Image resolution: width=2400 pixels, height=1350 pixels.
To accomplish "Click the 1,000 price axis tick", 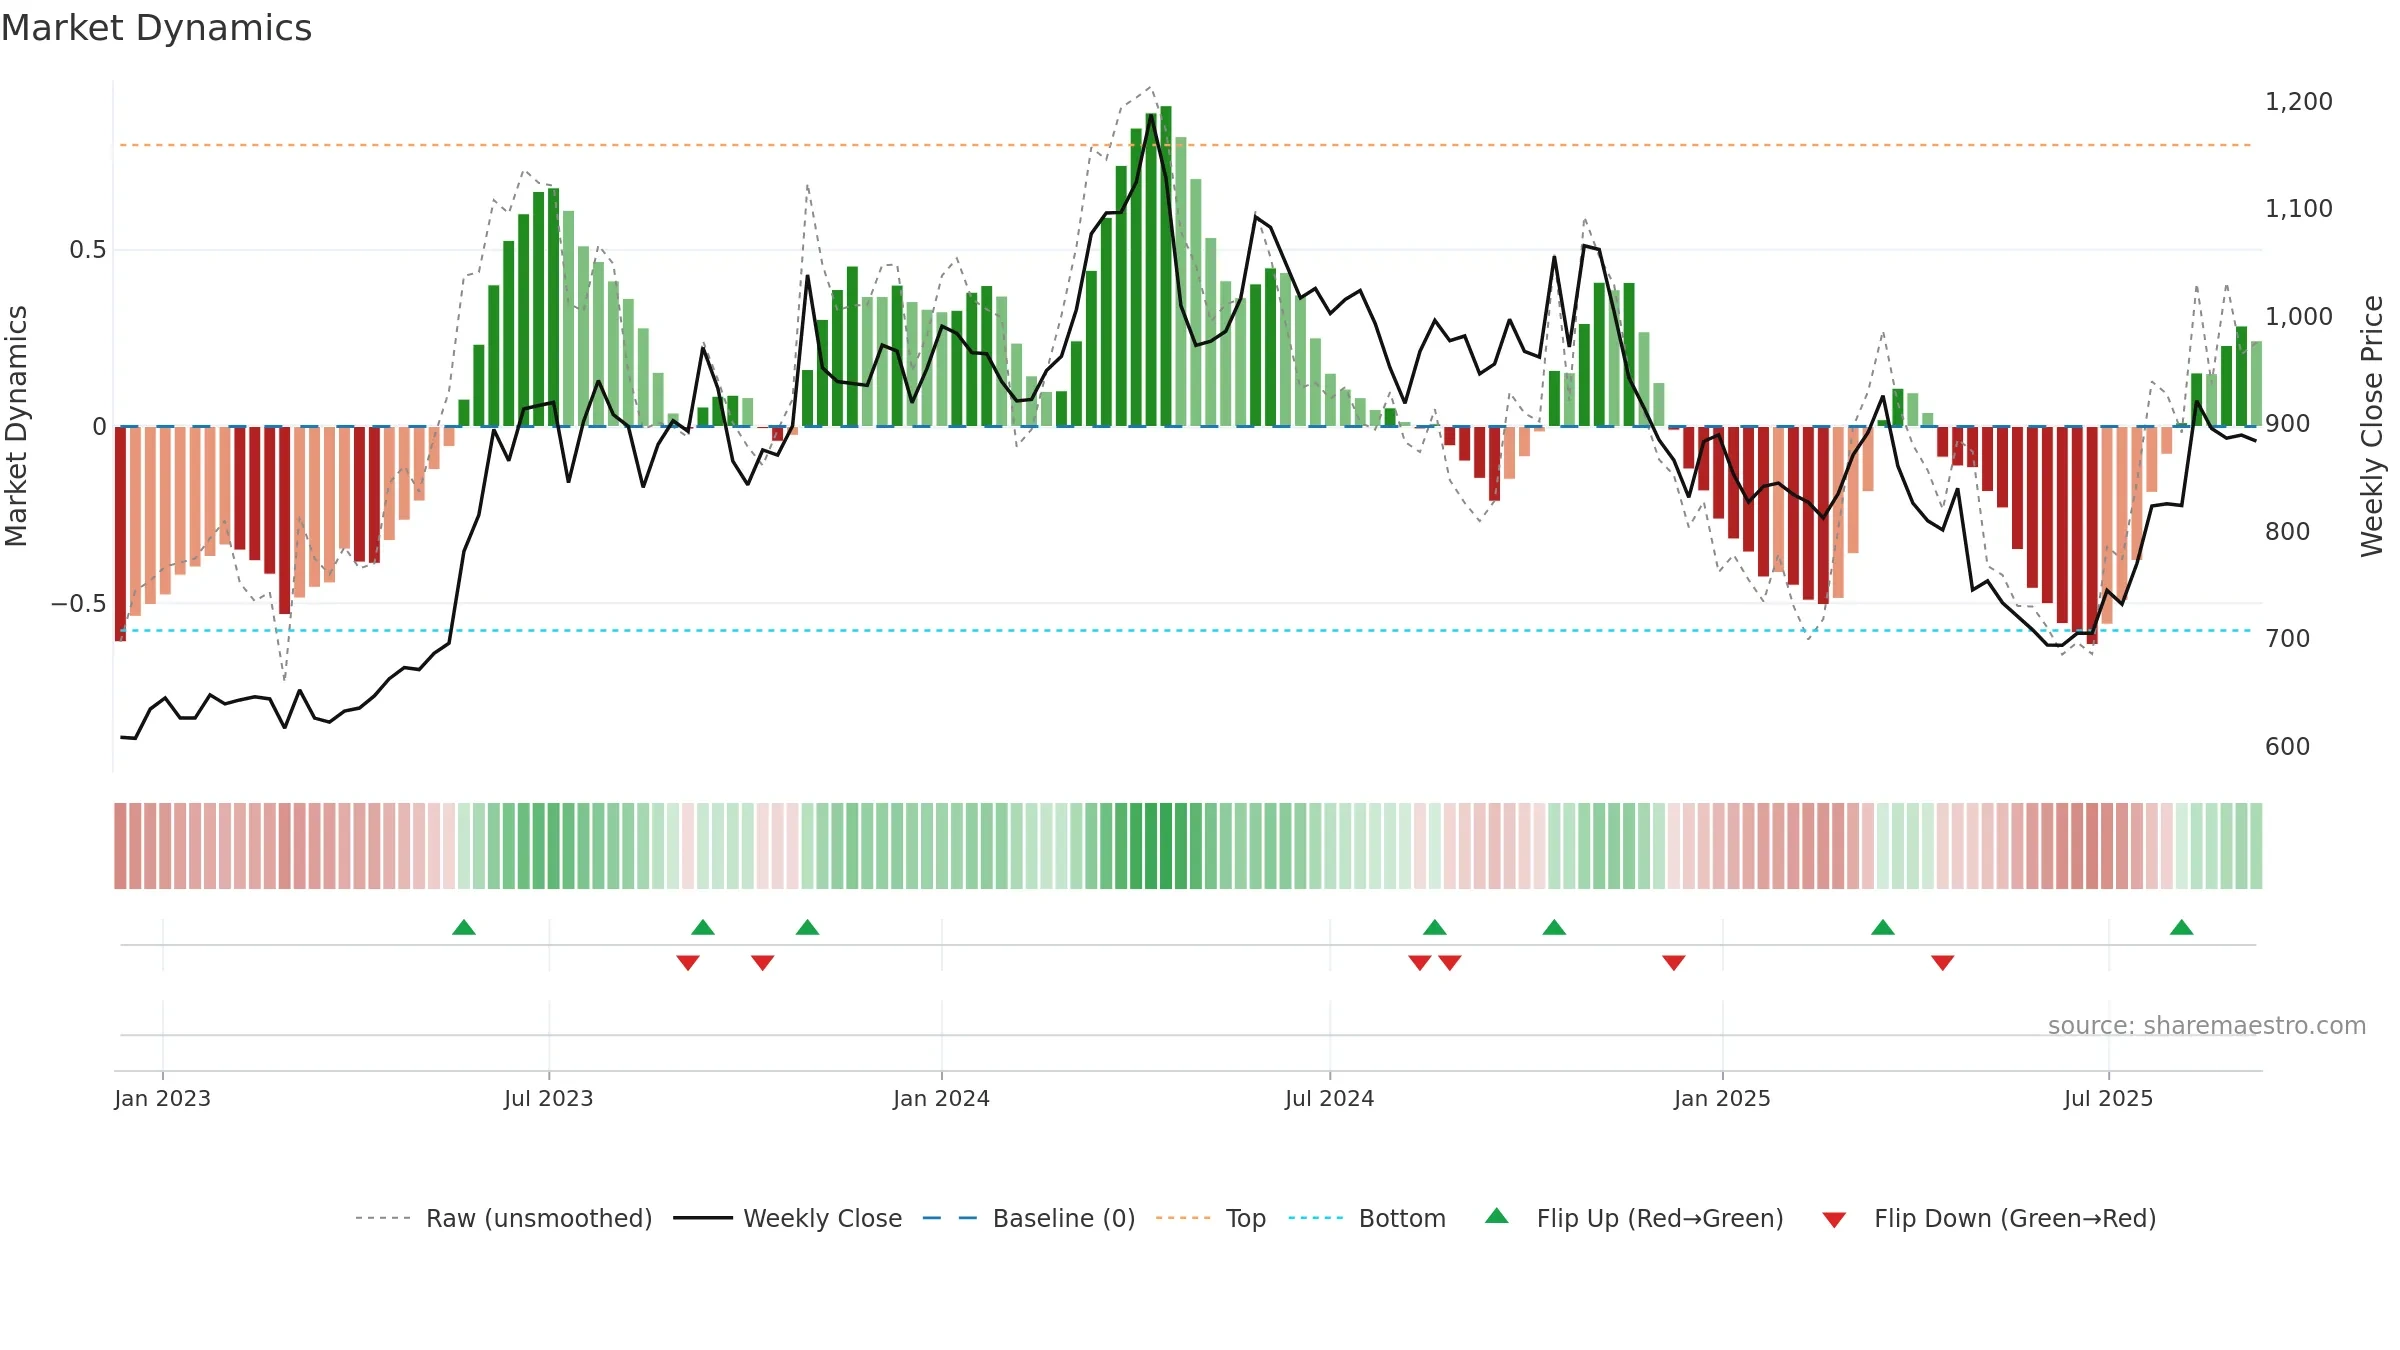I will coord(2299,316).
